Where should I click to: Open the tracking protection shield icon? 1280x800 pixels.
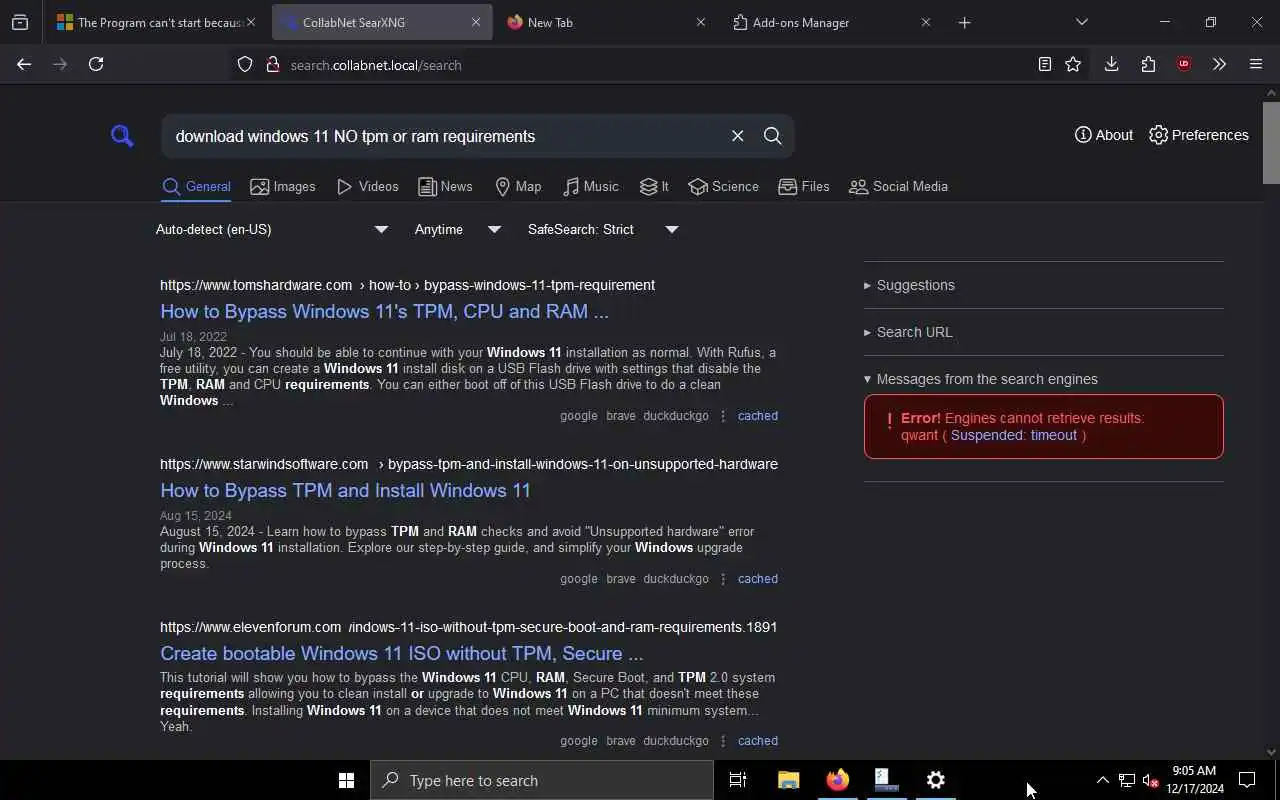[x=245, y=65]
